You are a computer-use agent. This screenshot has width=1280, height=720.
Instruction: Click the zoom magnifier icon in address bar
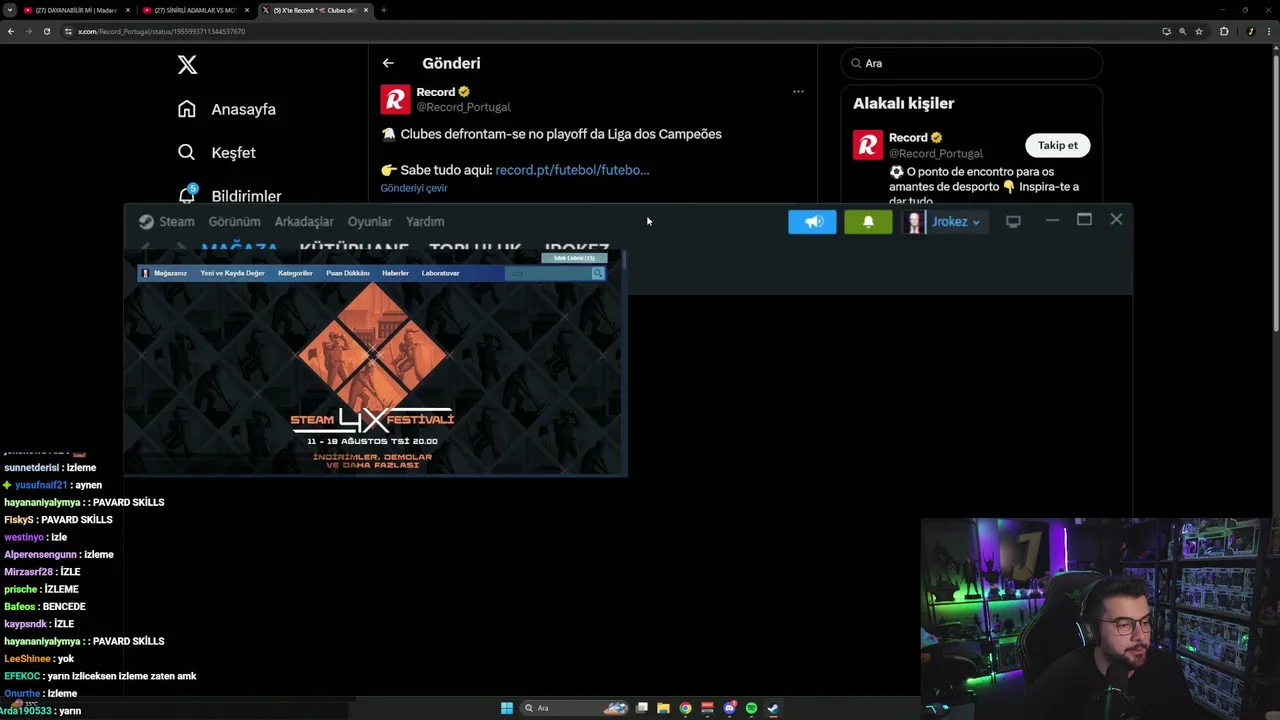click(1183, 31)
